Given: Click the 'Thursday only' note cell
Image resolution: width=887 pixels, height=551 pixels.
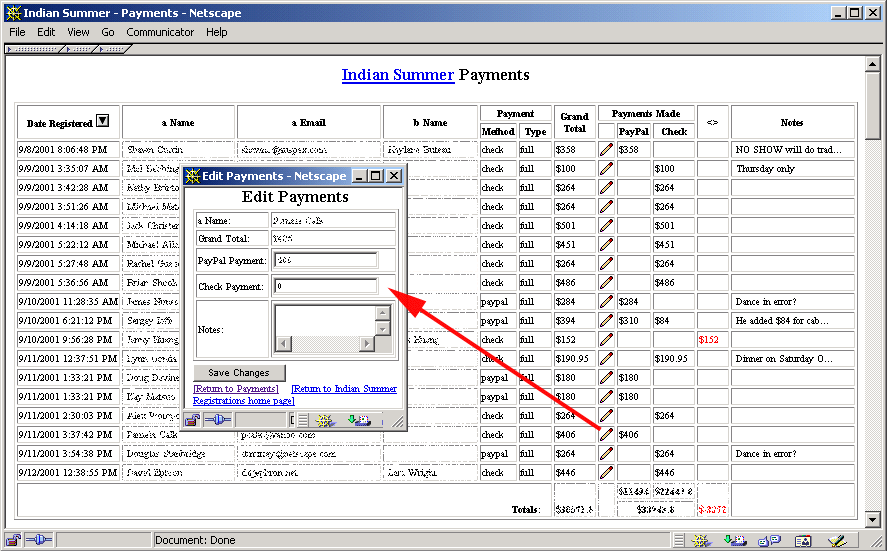Looking at the screenshot, I should pos(793,169).
